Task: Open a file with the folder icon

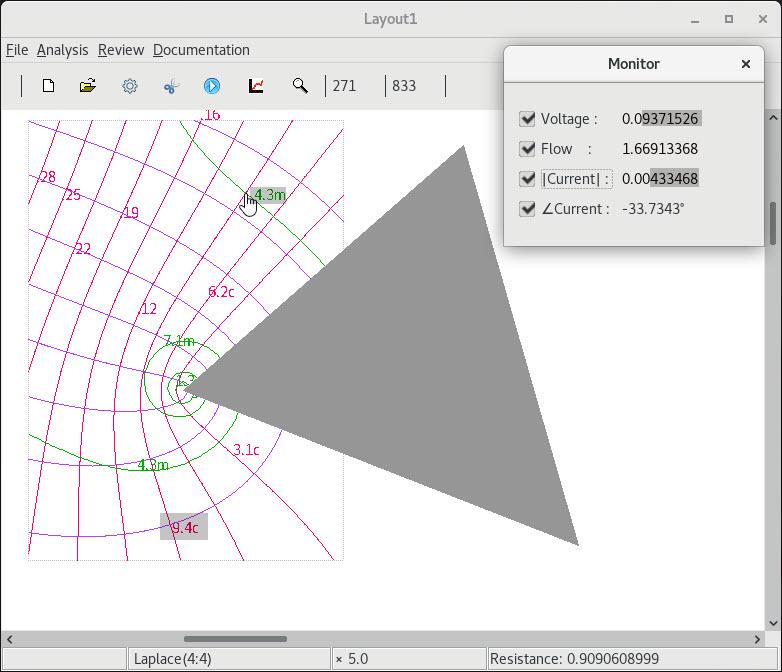Action: pos(88,86)
